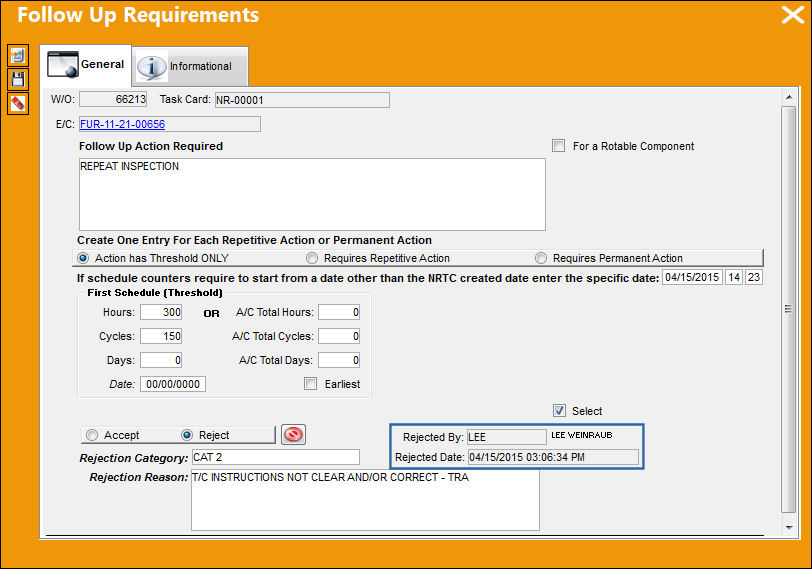Screen dimensions: 812x569
Task: Click the LEE WEINRAUB name text
Action: 582,435
